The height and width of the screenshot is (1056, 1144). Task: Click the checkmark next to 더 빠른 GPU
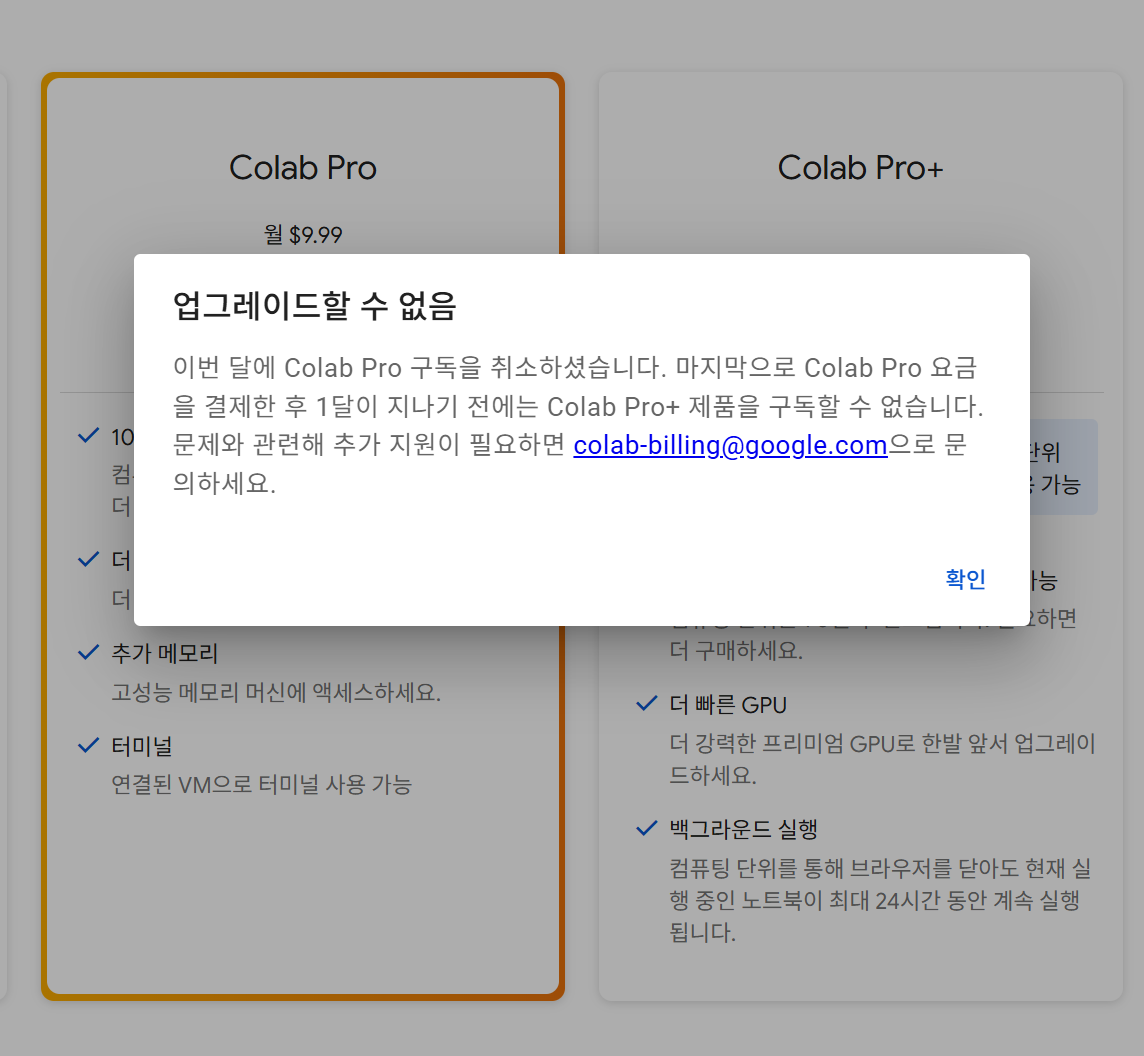[x=646, y=704]
